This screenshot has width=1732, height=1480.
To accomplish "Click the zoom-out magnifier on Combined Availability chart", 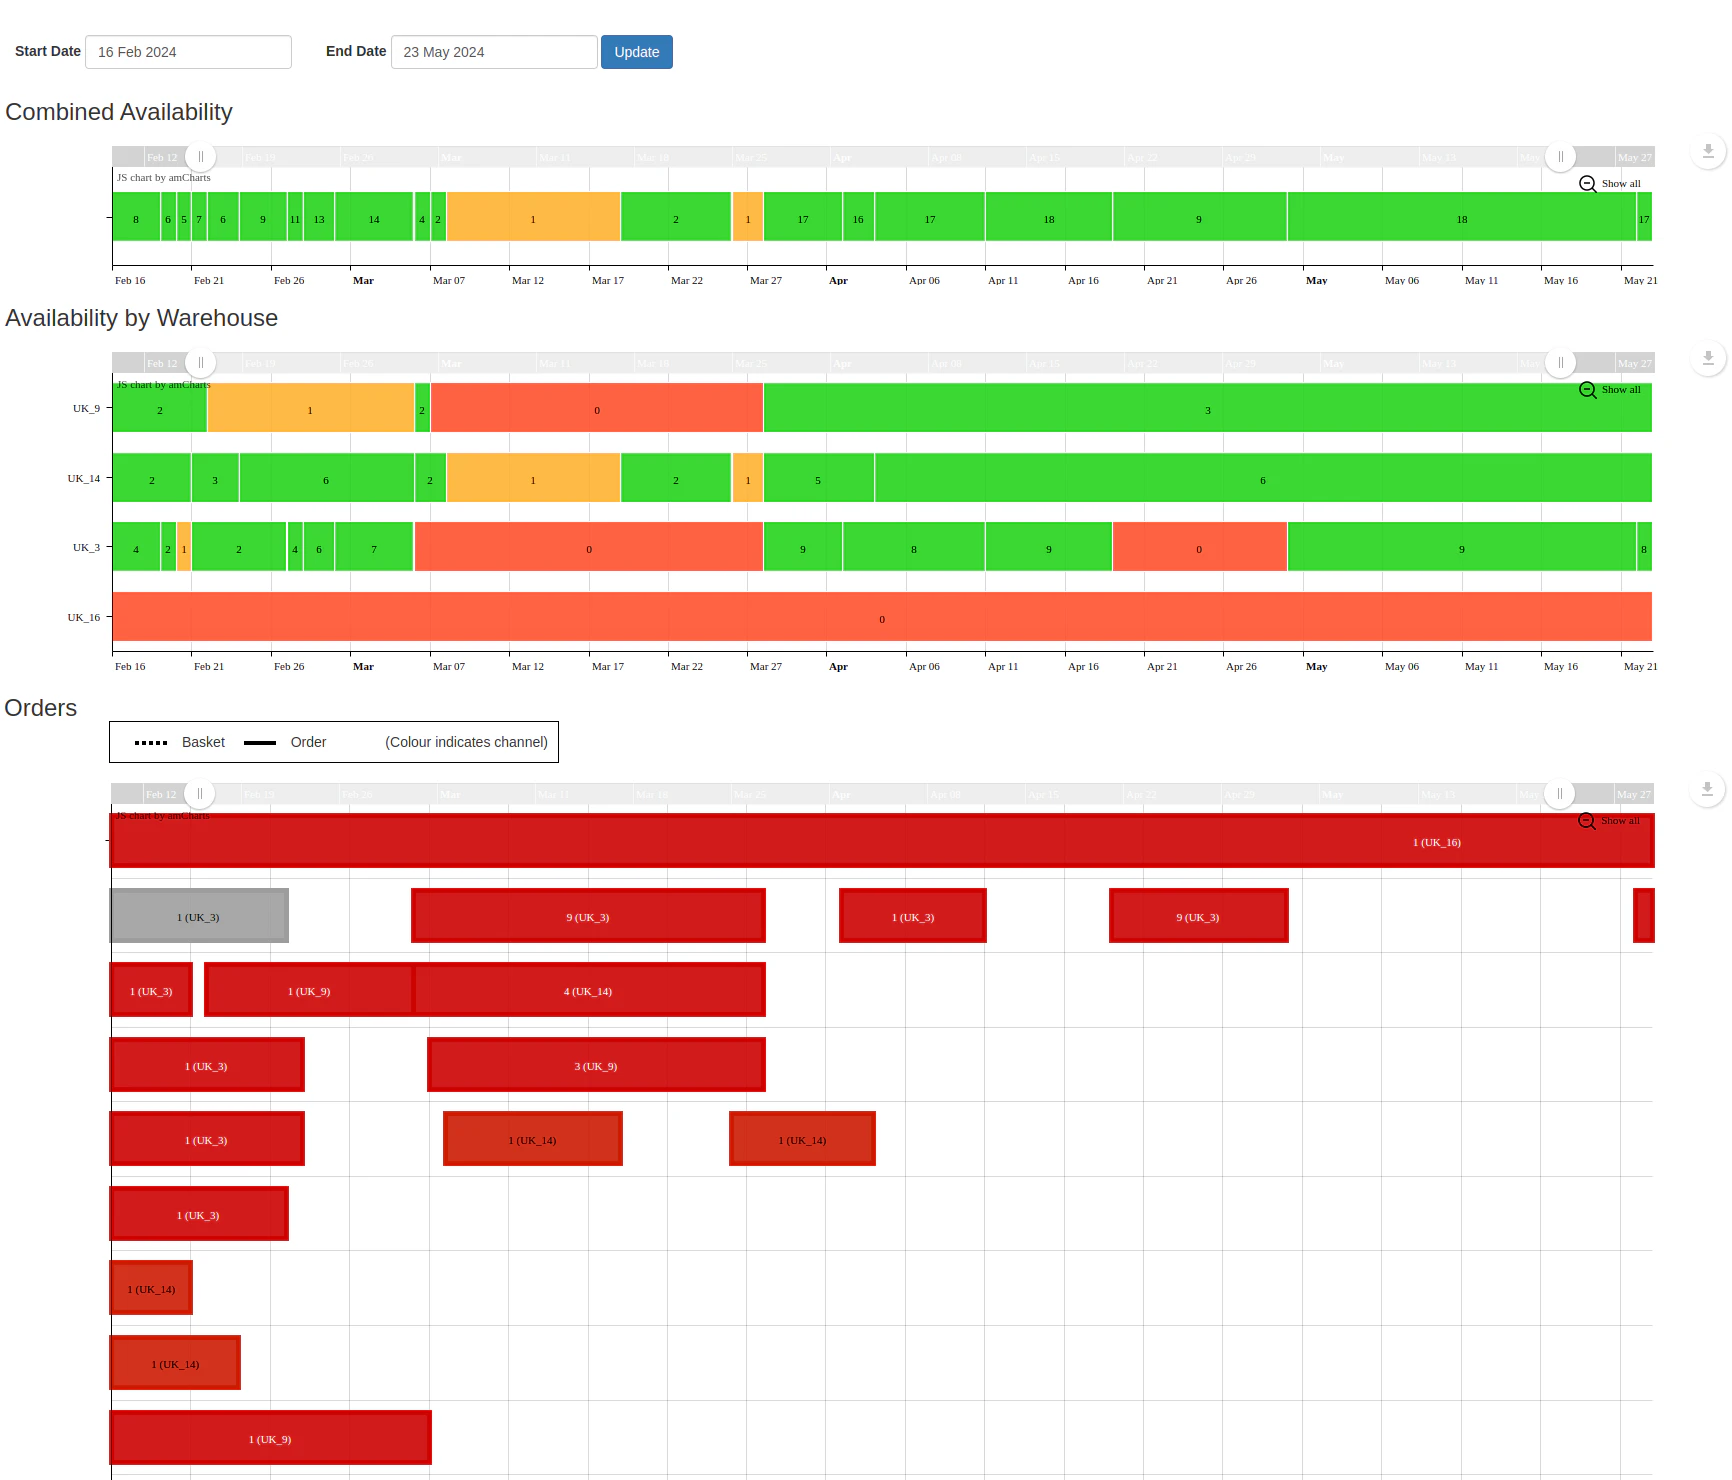I will click(x=1586, y=184).
